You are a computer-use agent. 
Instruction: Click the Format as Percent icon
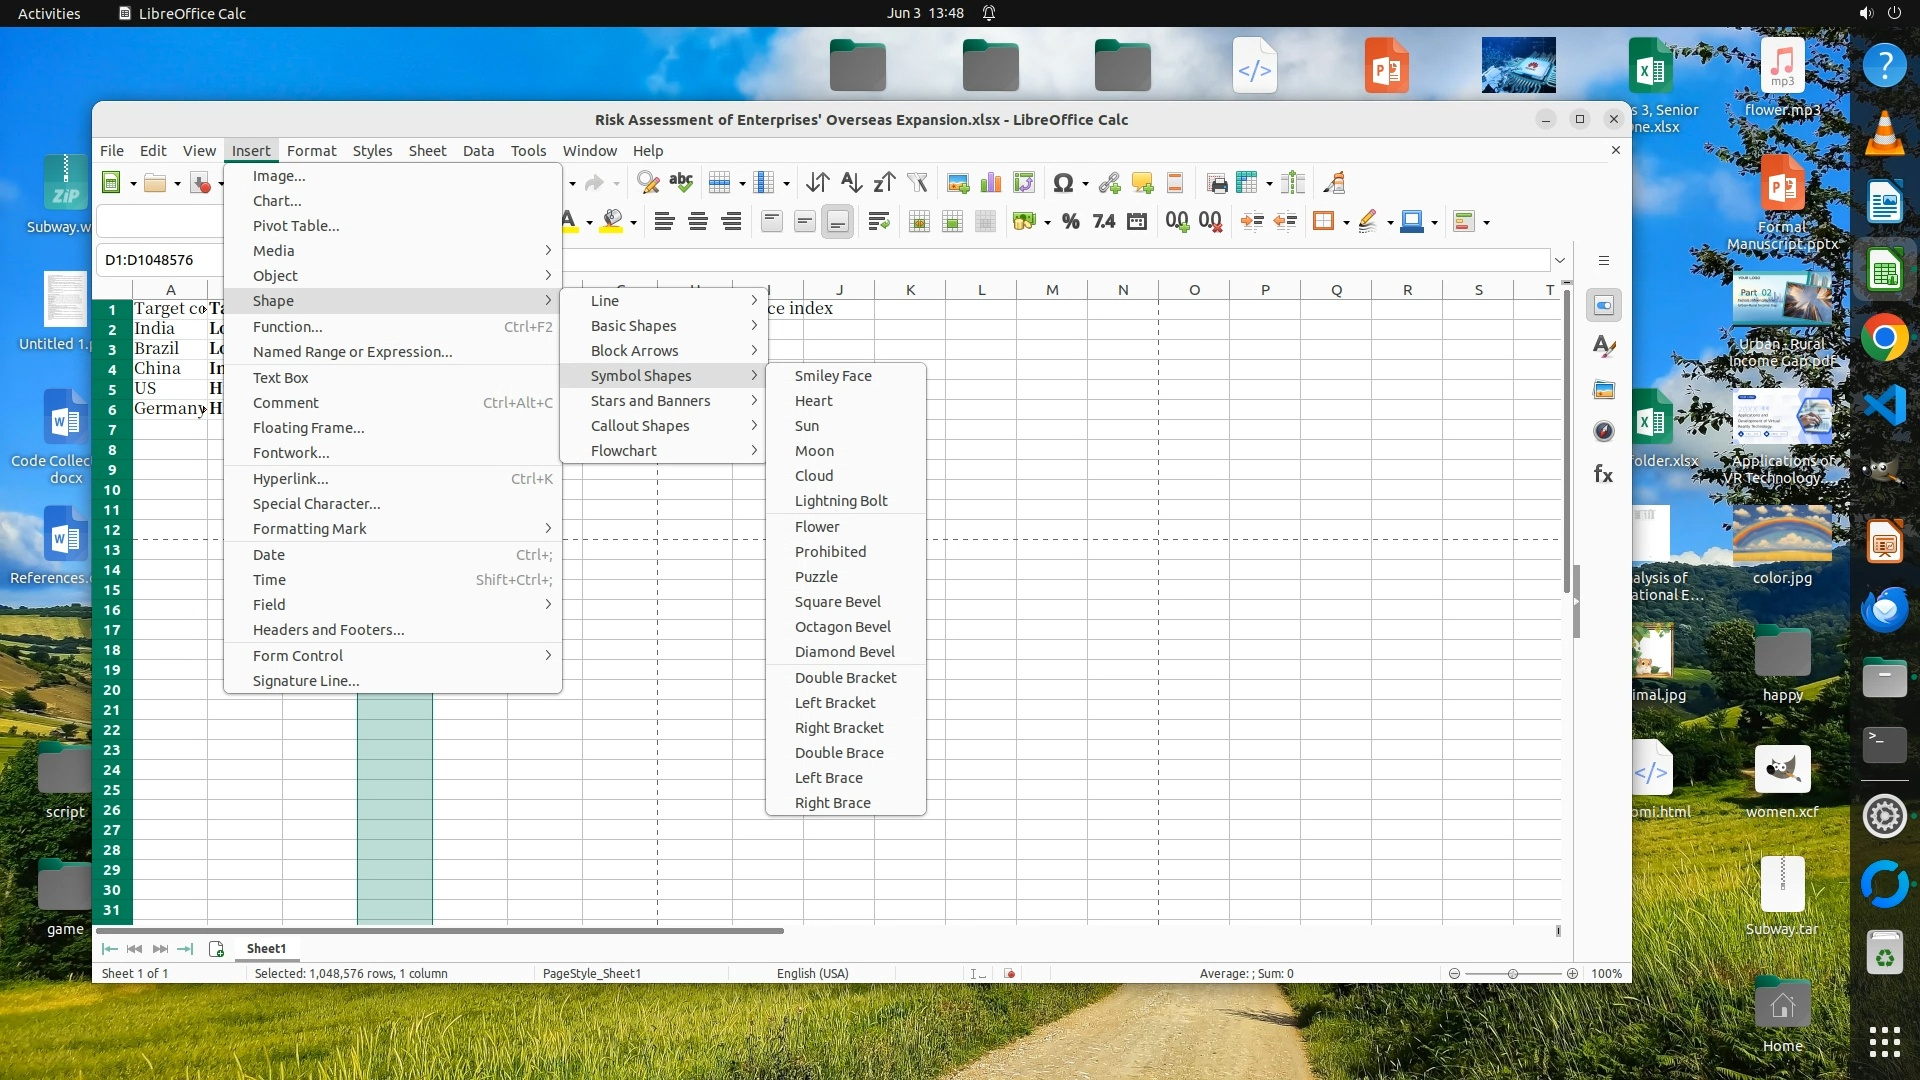tap(1070, 222)
